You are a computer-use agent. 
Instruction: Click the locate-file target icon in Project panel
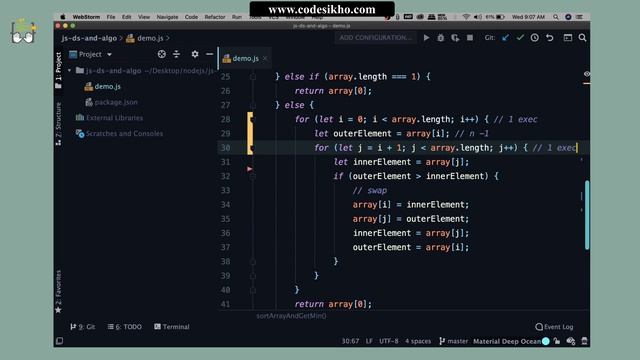[162, 54]
